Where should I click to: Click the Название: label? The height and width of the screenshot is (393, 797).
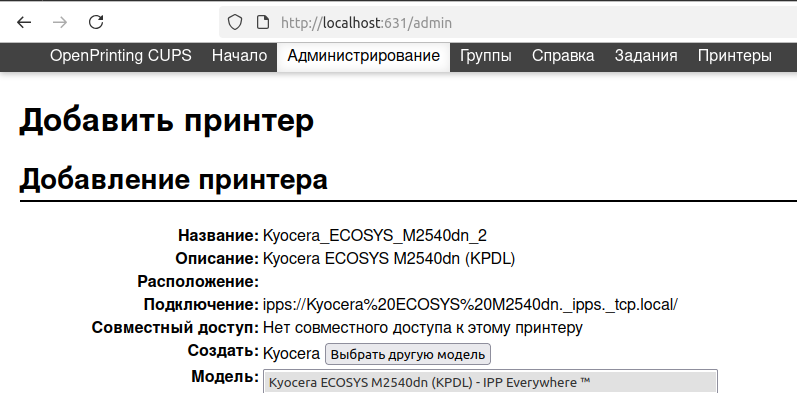coord(219,236)
